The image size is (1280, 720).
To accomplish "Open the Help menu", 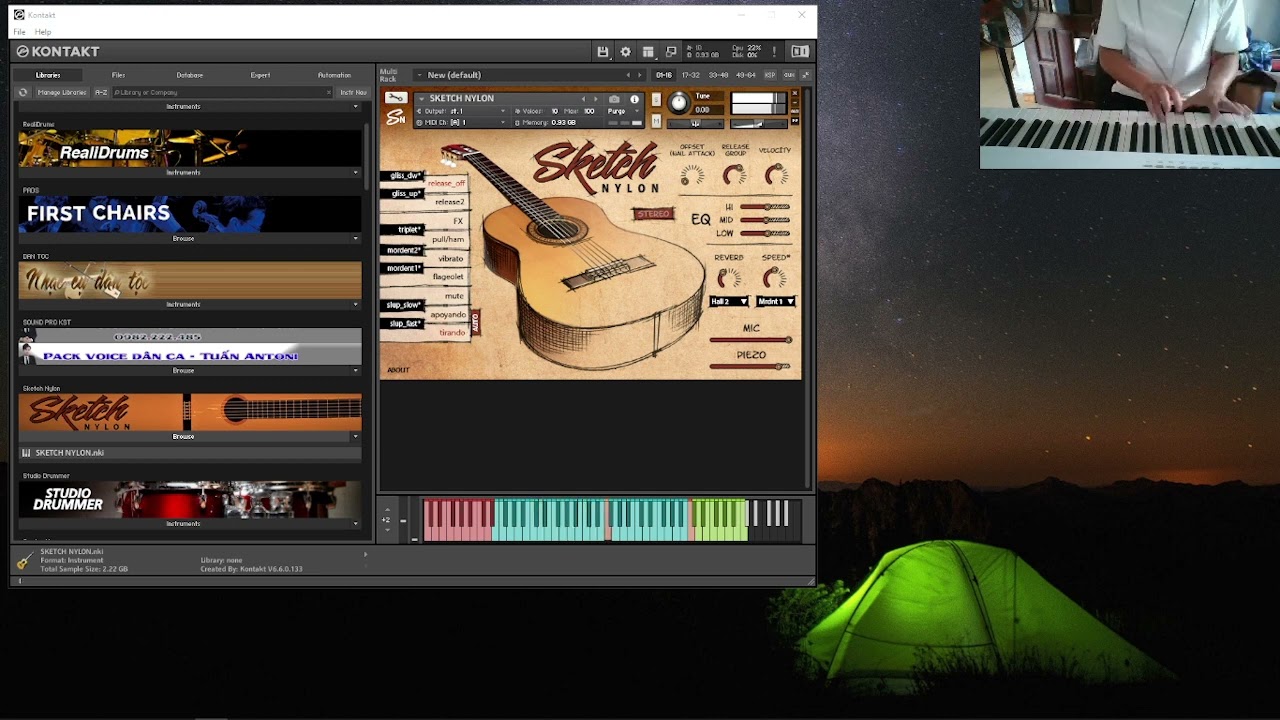I will tap(43, 32).
